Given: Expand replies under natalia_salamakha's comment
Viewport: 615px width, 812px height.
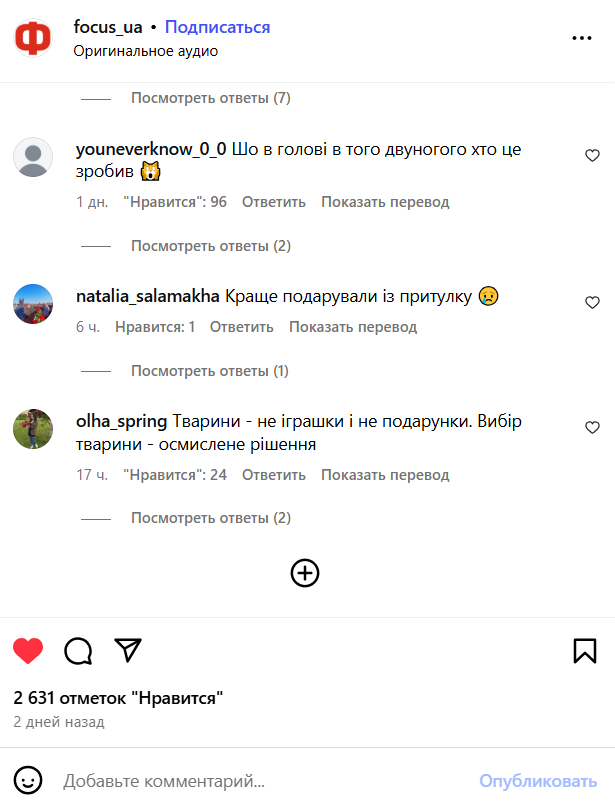Looking at the screenshot, I should [x=209, y=371].
